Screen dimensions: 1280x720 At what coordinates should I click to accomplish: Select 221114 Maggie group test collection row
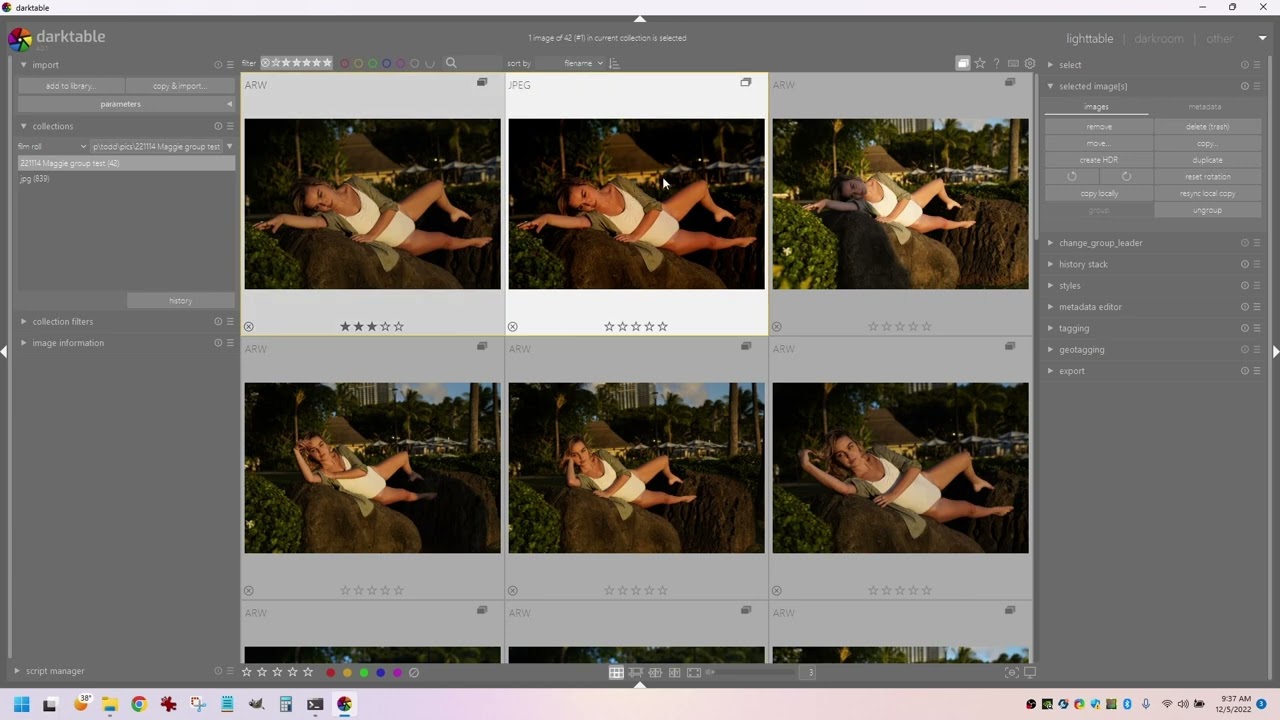pos(126,163)
